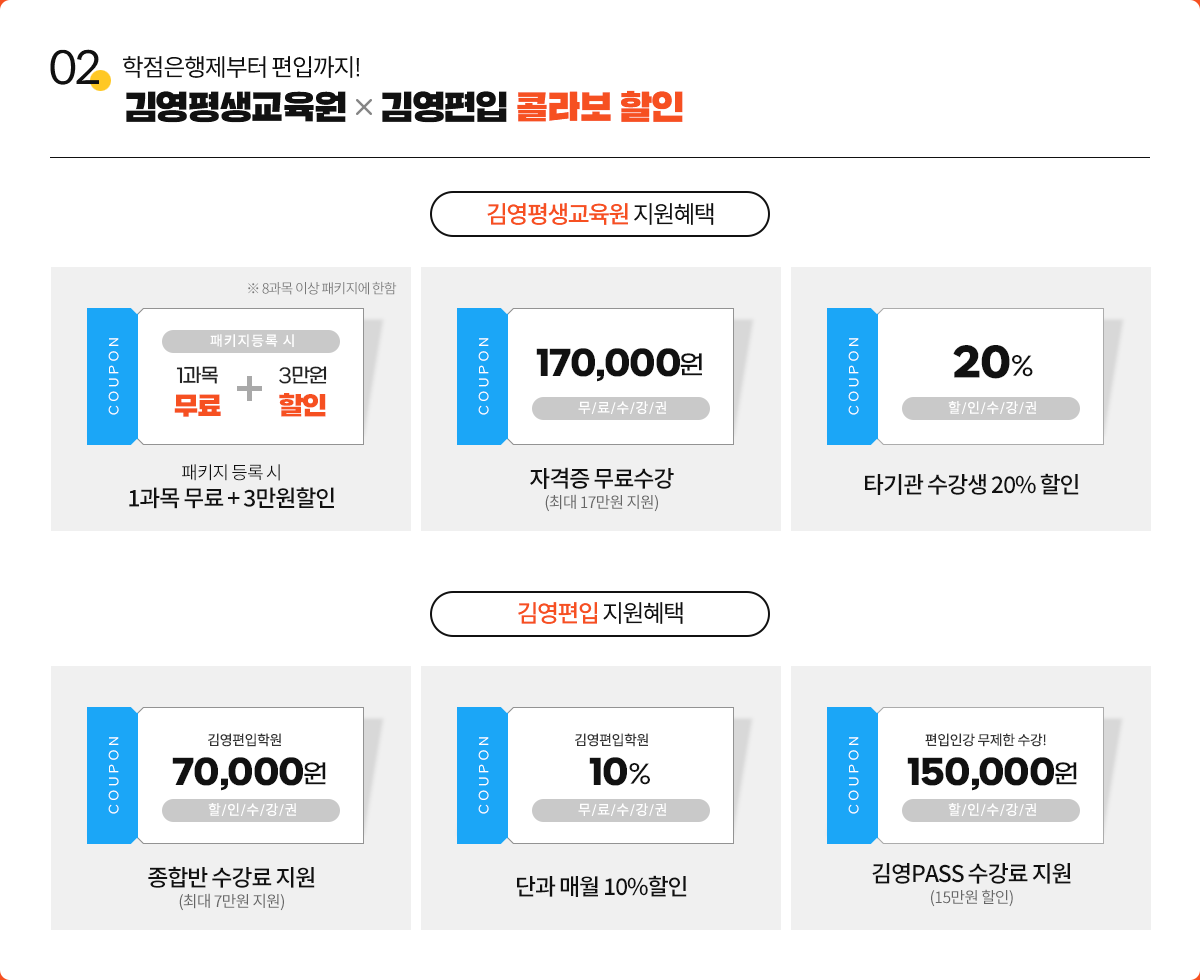
Task: Click the 김영편입 지원혜택 pill label
Action: pyautogui.click(x=600, y=614)
